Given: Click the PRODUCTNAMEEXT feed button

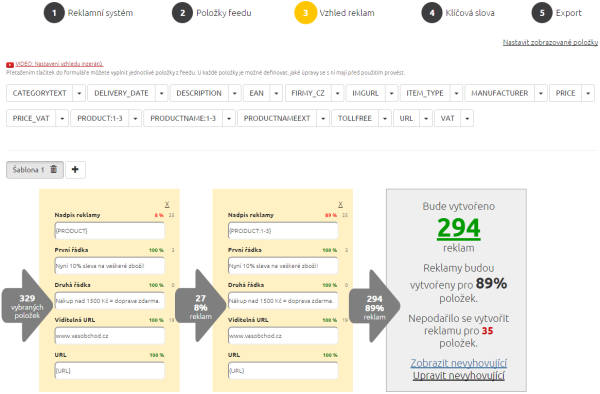Looking at the screenshot, I should coord(277,118).
